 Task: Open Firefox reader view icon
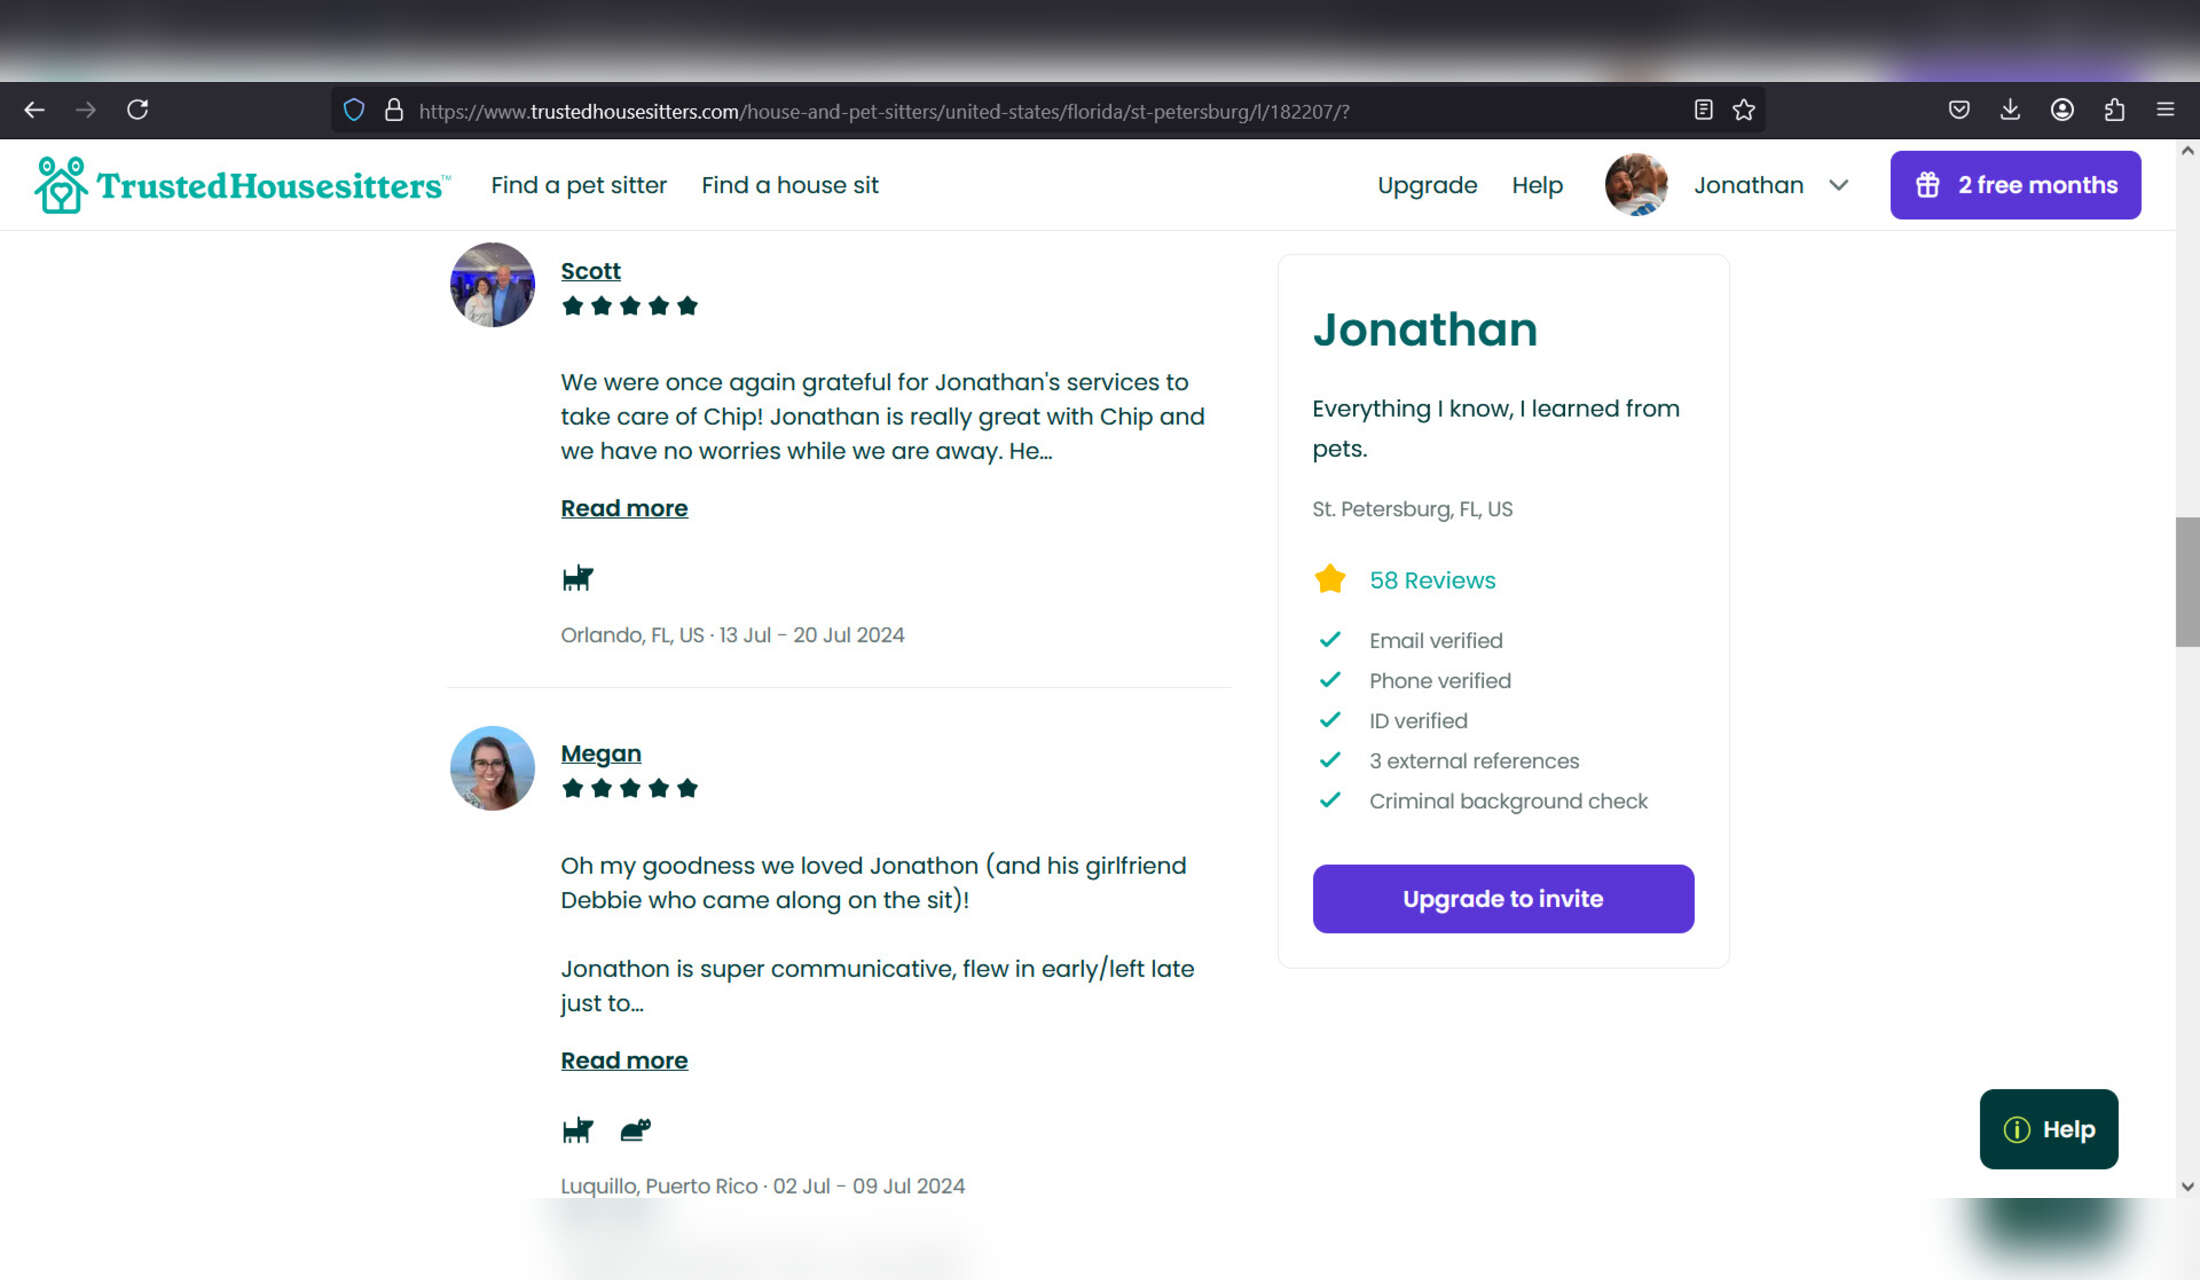pos(1704,110)
